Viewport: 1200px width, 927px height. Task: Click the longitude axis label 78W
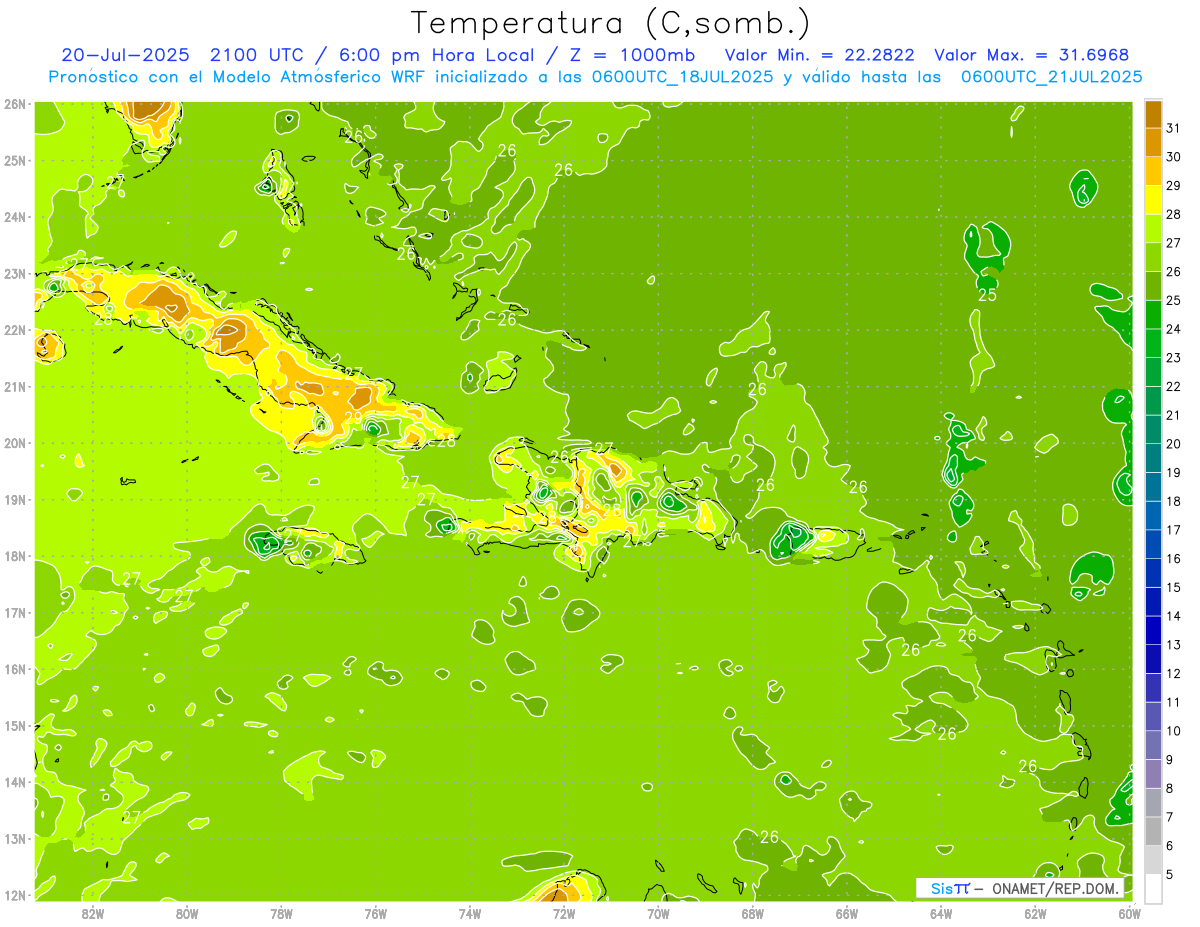click(x=281, y=913)
